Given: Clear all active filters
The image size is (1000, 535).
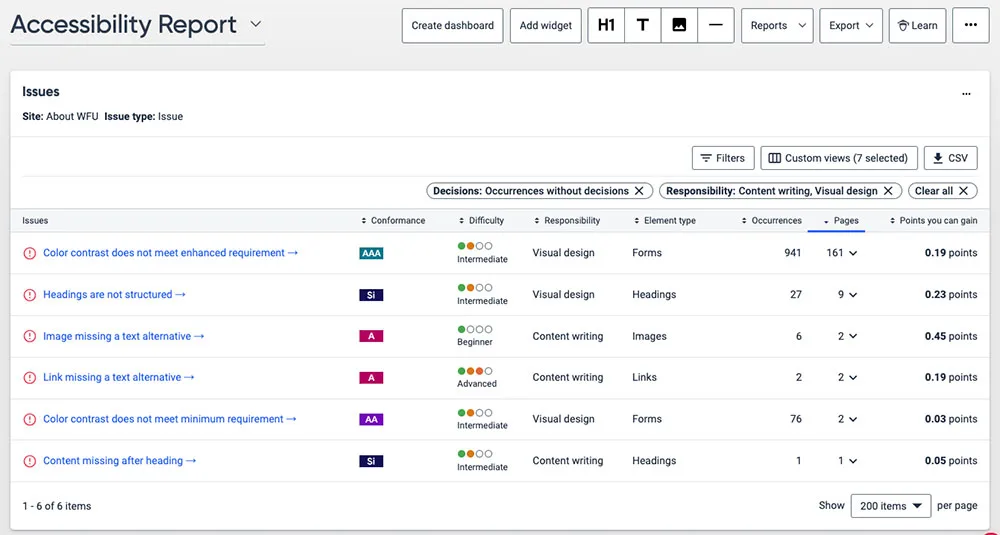Looking at the screenshot, I should [942, 191].
